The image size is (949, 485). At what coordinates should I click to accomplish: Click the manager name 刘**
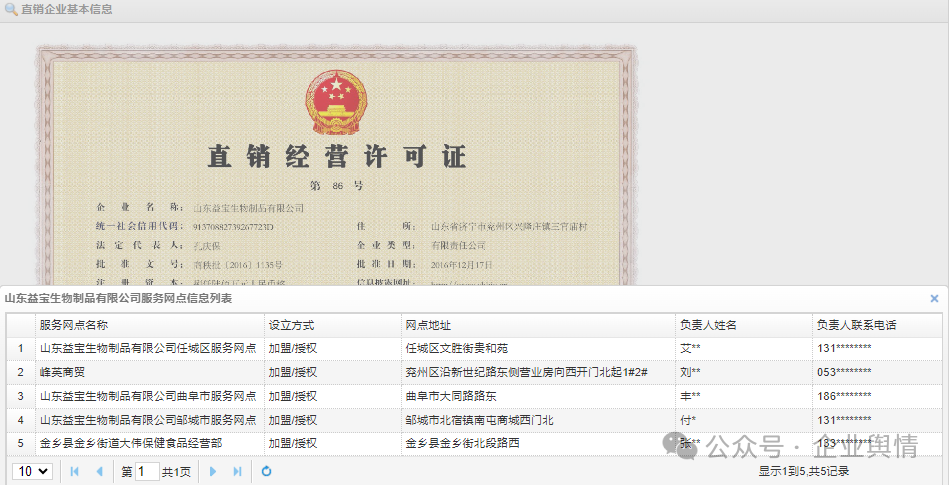point(690,372)
